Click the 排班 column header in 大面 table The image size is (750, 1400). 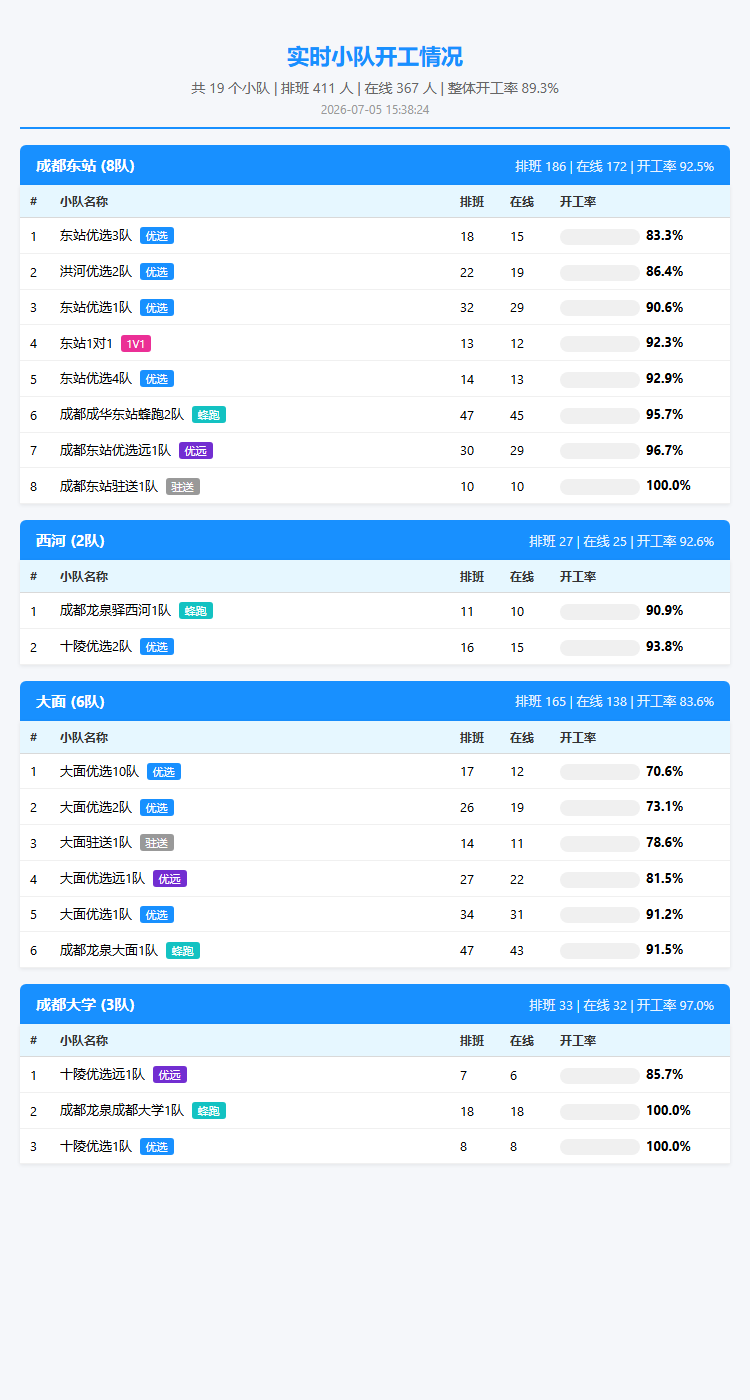(x=472, y=738)
